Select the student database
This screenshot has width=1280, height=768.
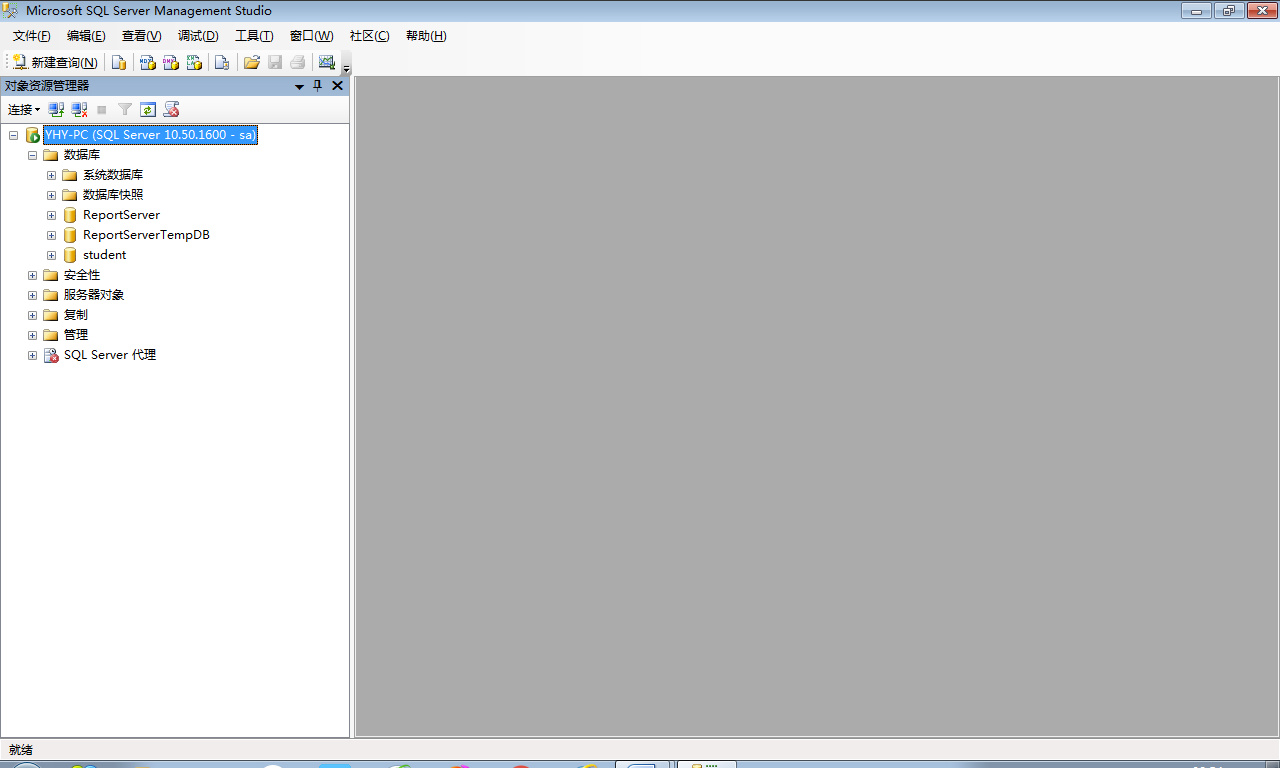[x=104, y=255]
